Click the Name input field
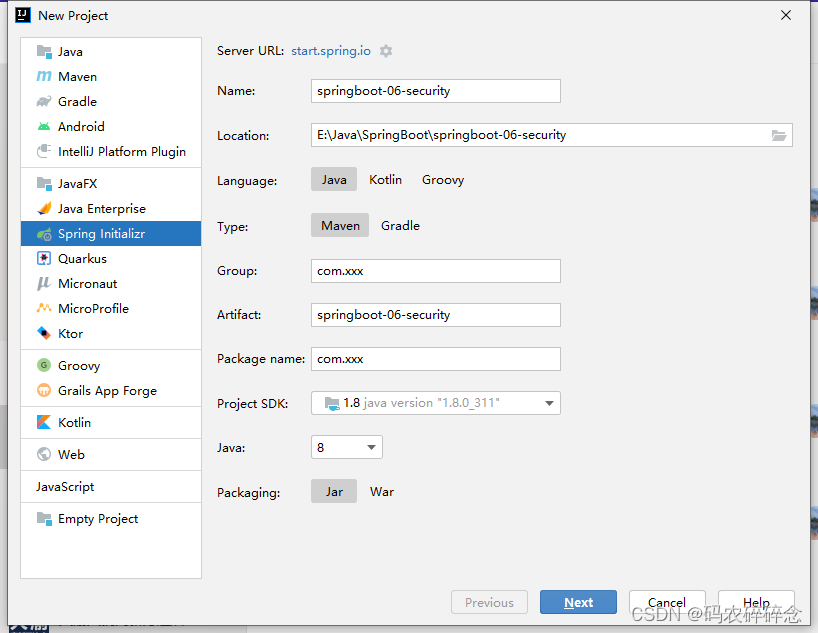This screenshot has height=633, width=818. [x=436, y=91]
